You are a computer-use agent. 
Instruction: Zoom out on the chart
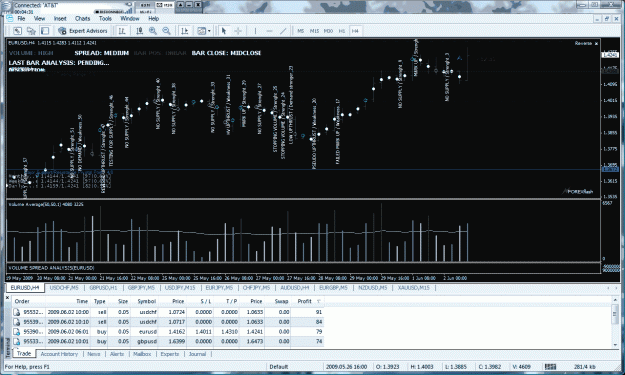166,31
